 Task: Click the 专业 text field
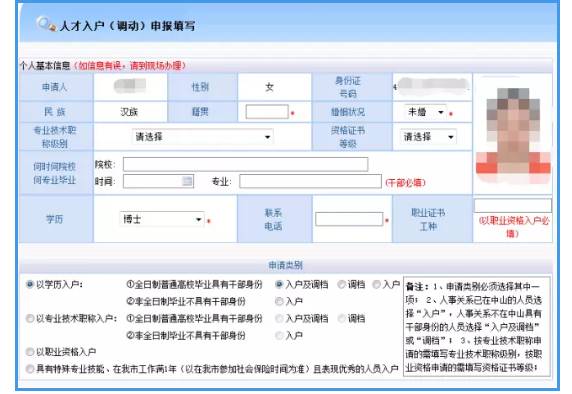click(x=310, y=181)
